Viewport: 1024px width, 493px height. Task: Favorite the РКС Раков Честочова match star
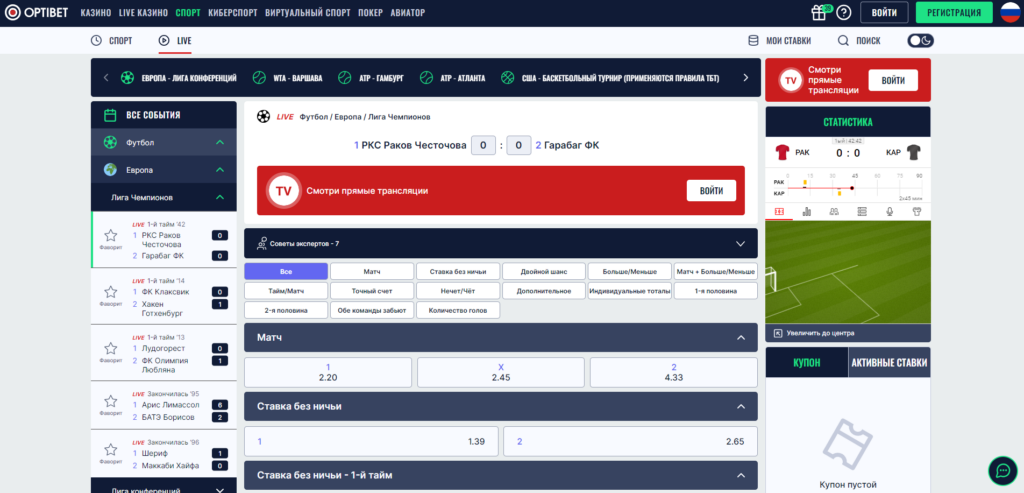click(110, 235)
